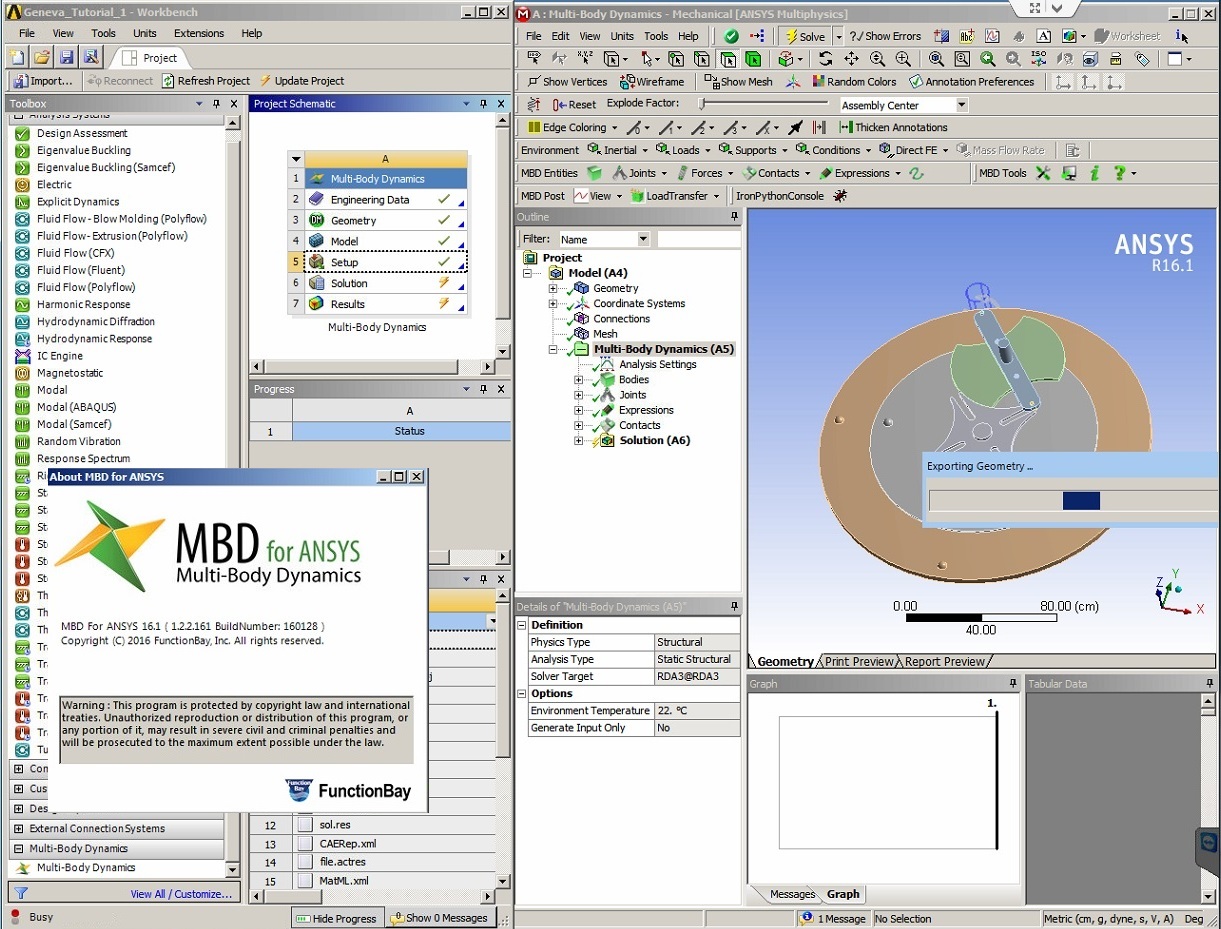Click the MBD Tools wrench settings icon
Viewport: 1221px width, 929px height.
click(1043, 173)
